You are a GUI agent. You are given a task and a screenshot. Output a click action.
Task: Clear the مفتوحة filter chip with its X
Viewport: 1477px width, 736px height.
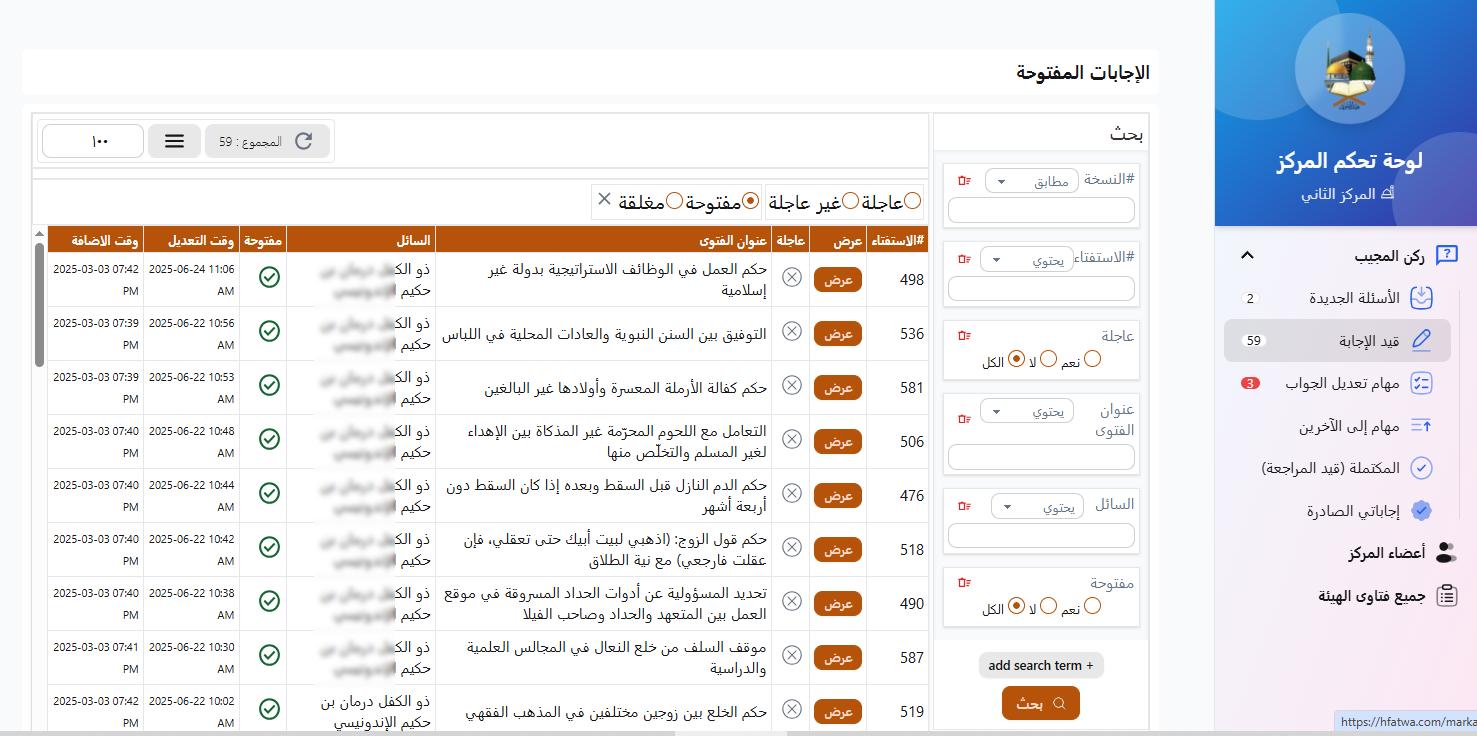pyautogui.click(x=605, y=200)
